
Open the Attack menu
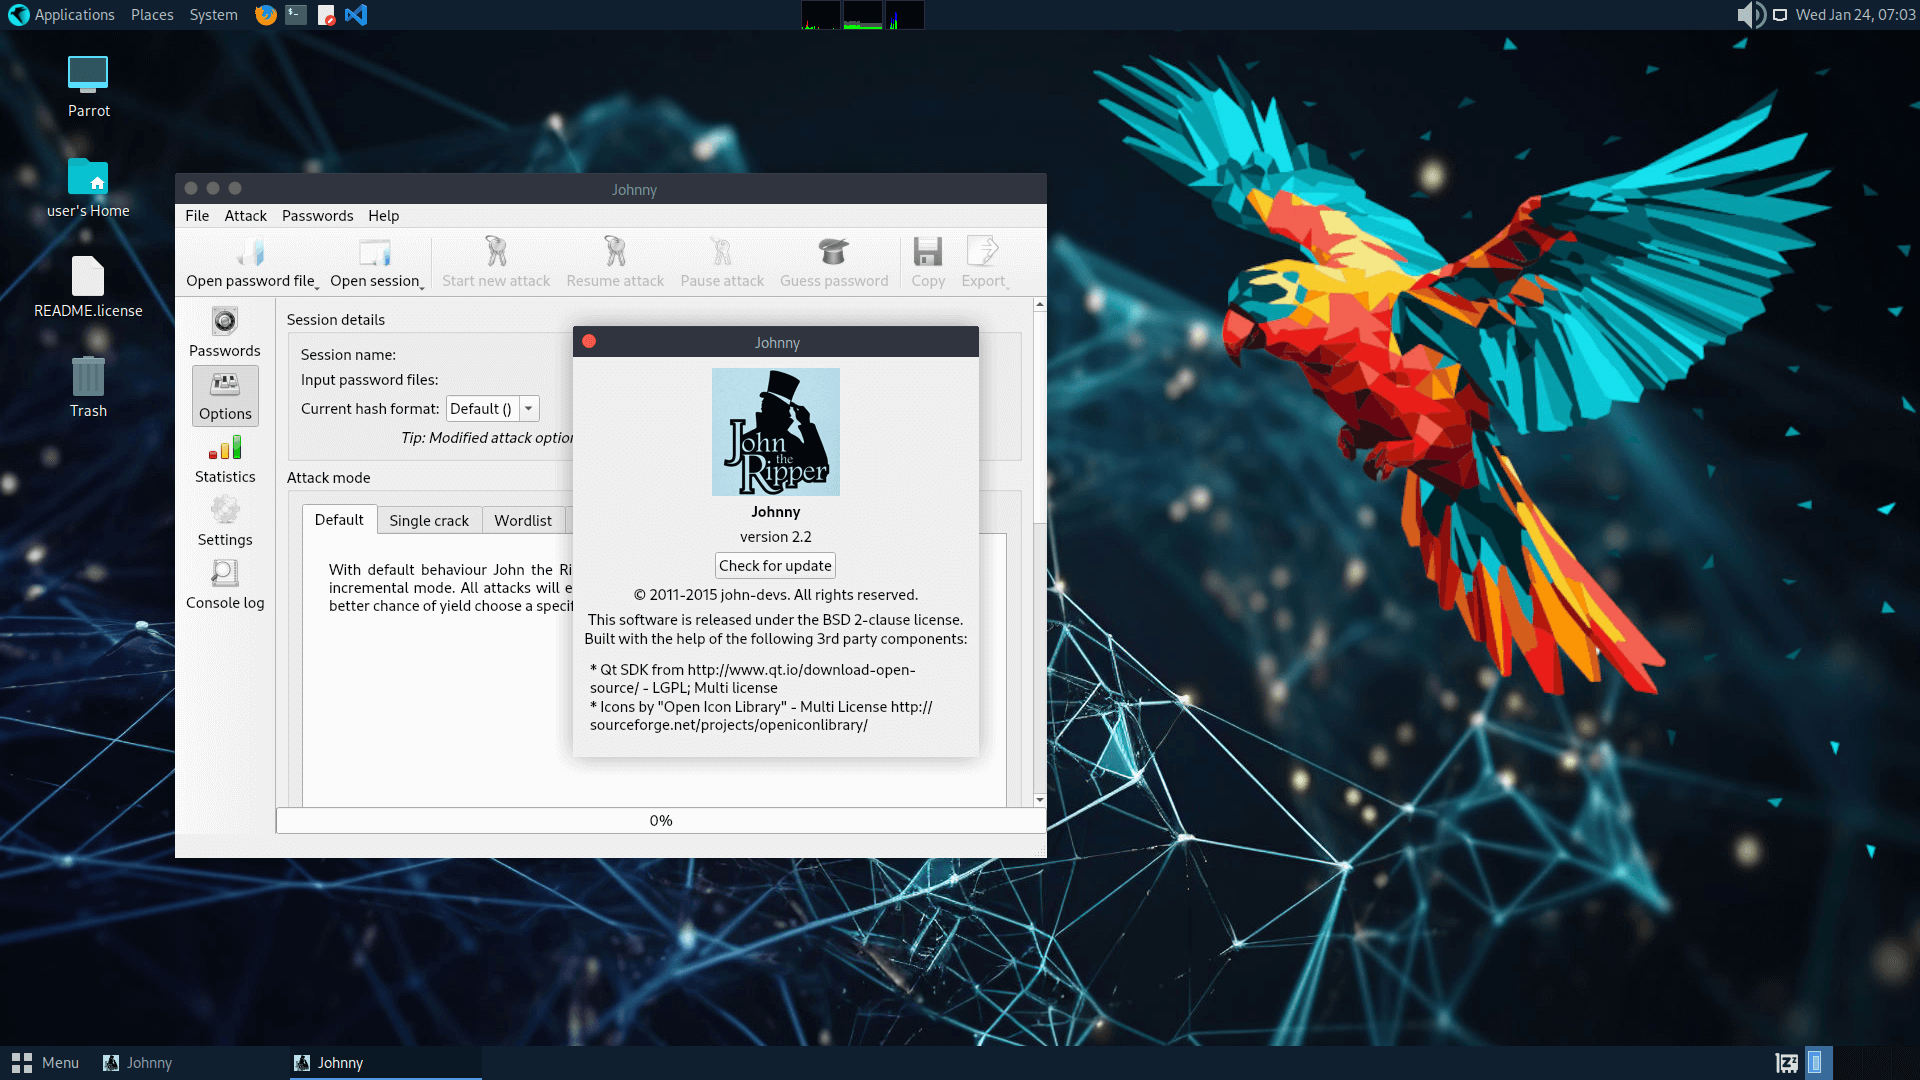pyautogui.click(x=245, y=215)
